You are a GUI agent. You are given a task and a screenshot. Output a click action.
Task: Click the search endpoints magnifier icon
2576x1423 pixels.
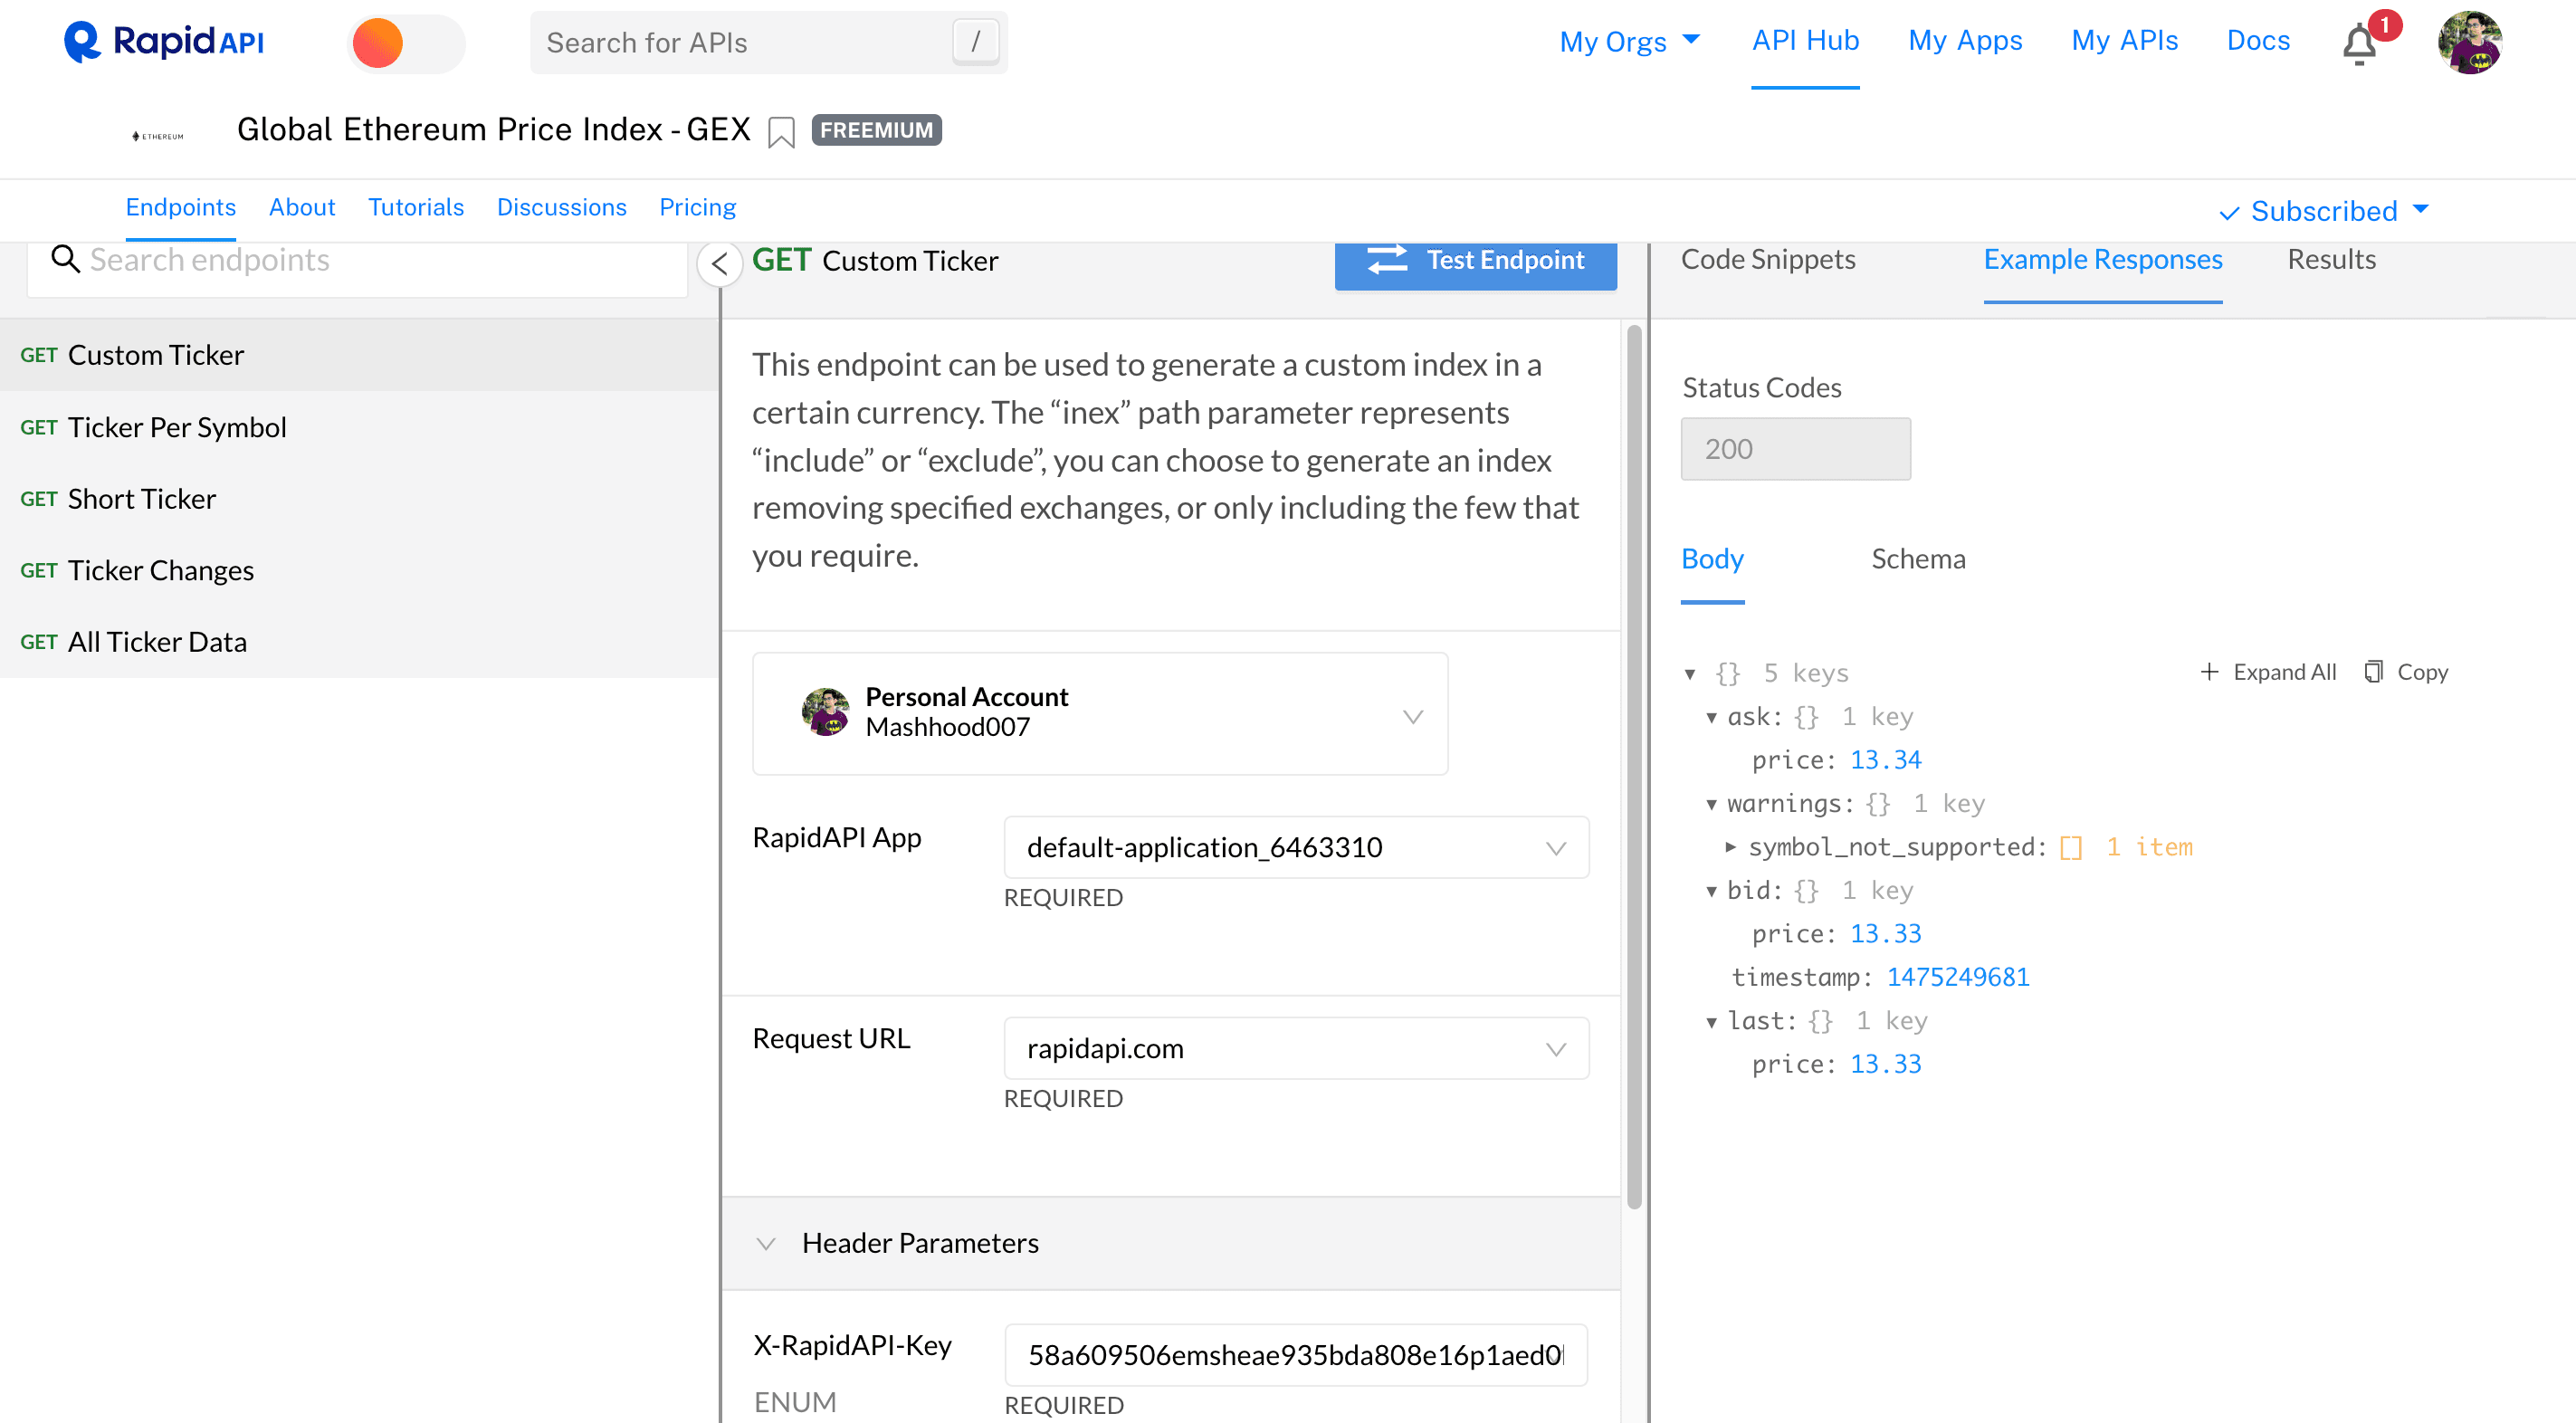66,259
